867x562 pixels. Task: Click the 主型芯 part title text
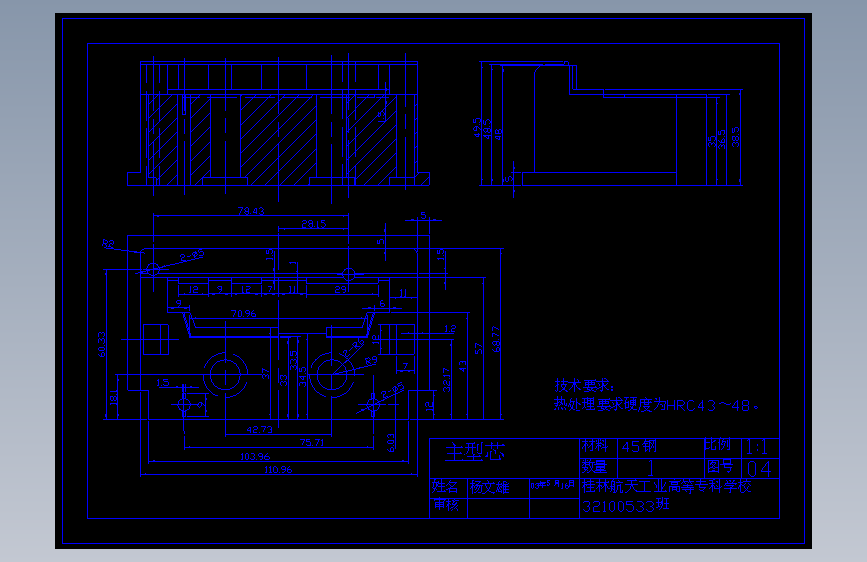(475, 452)
